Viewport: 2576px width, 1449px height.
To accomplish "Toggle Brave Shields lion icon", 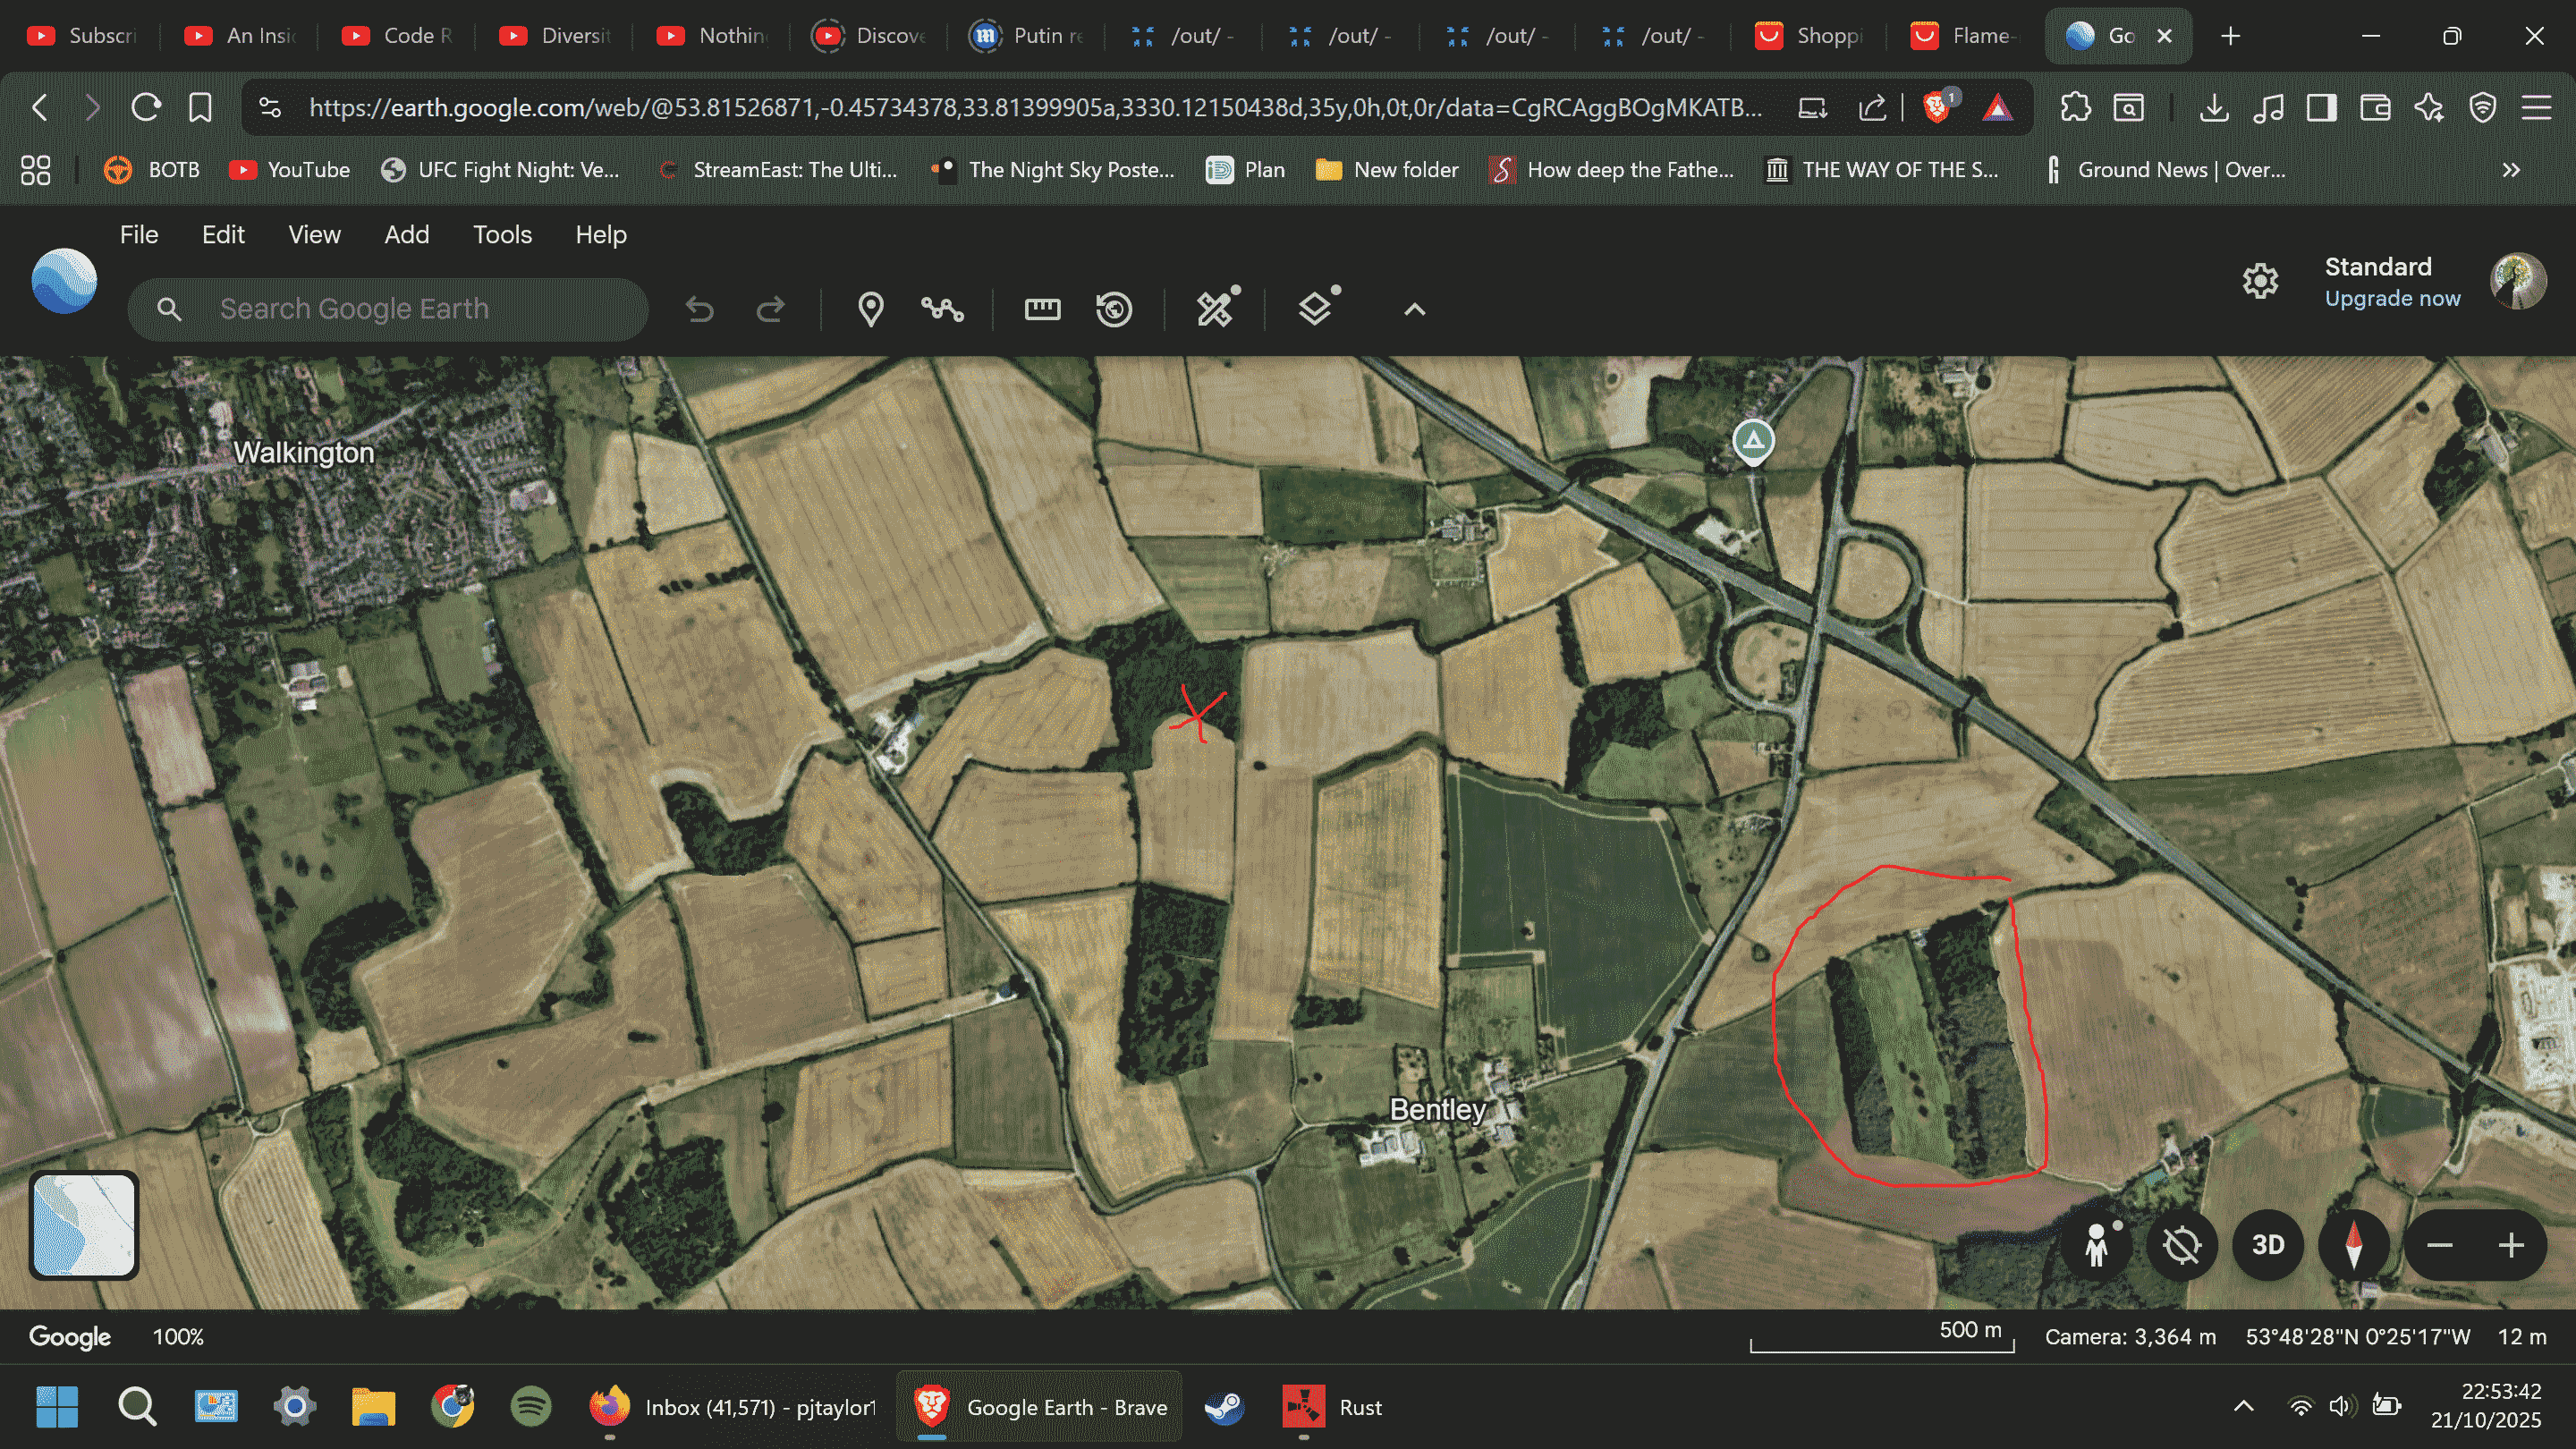I will pyautogui.click(x=1937, y=107).
